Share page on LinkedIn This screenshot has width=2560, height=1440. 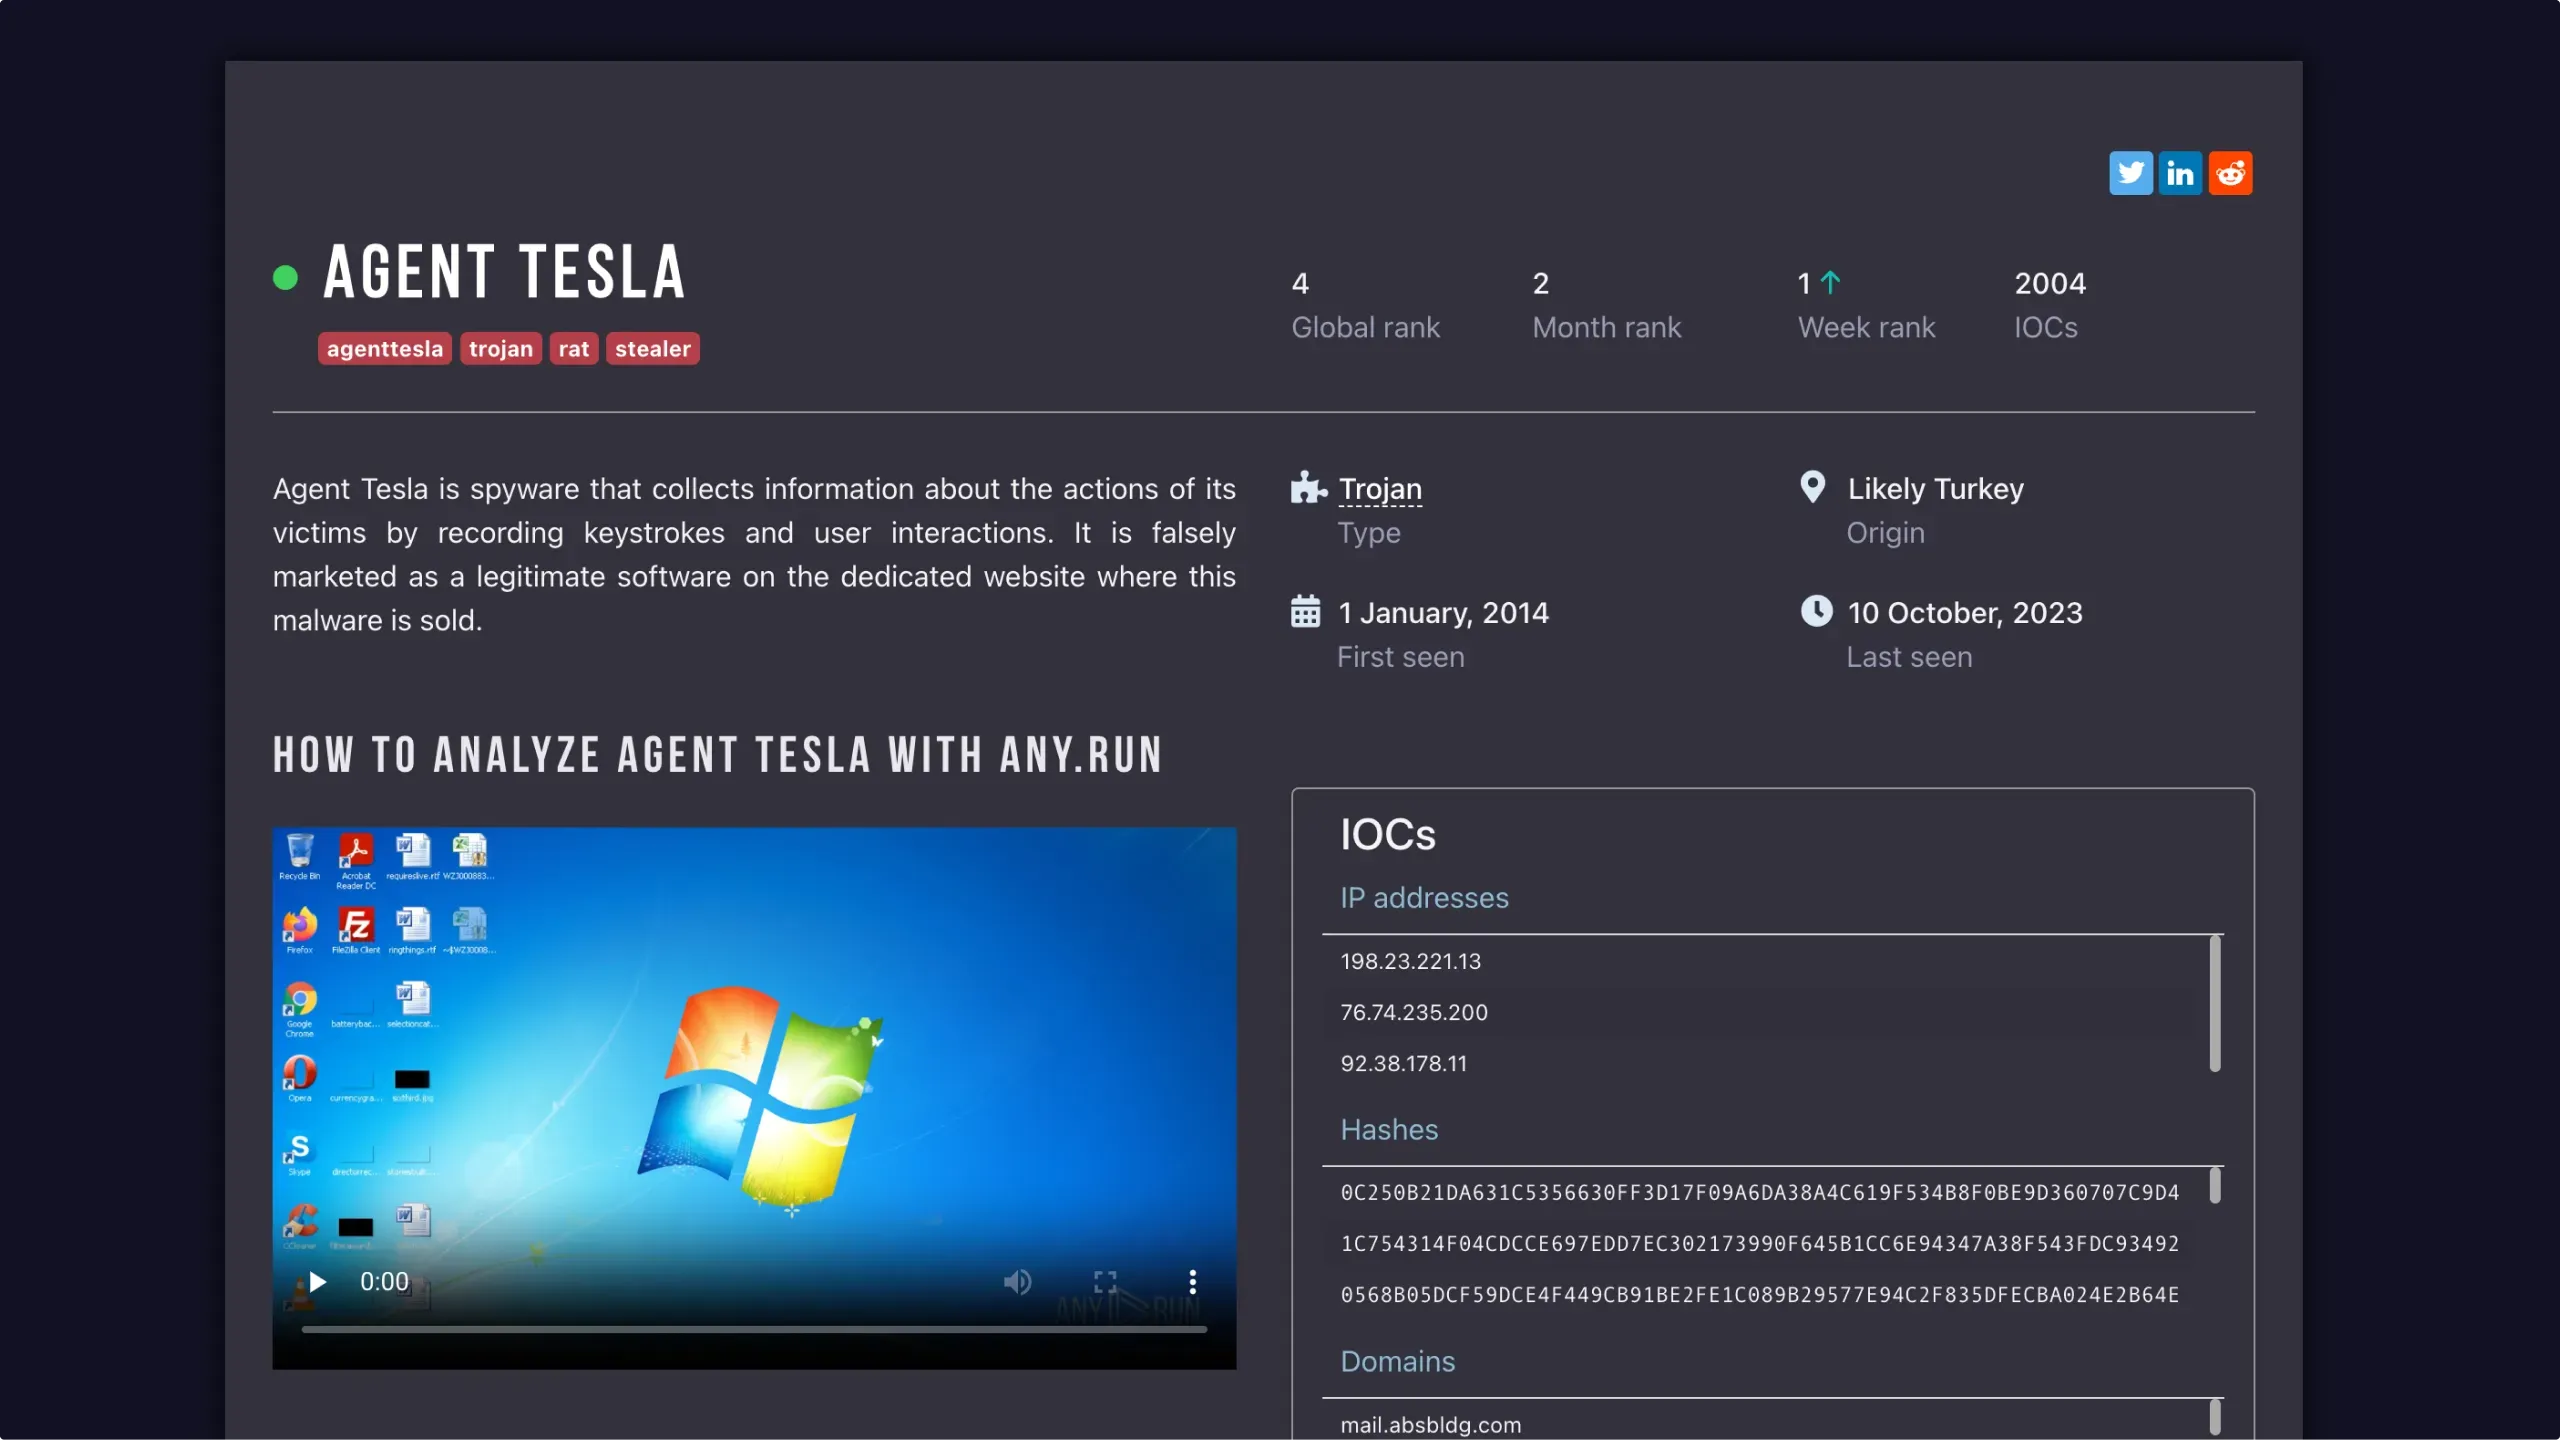pyautogui.click(x=2180, y=173)
